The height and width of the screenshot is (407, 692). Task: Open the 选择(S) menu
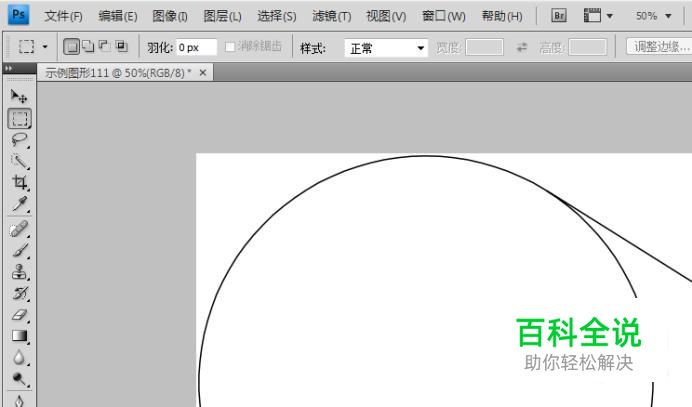point(277,16)
